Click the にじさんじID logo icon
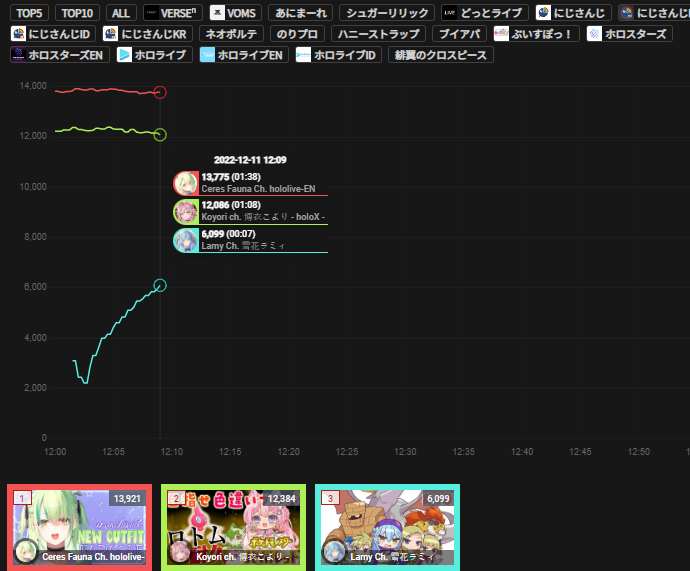 tap(18, 34)
